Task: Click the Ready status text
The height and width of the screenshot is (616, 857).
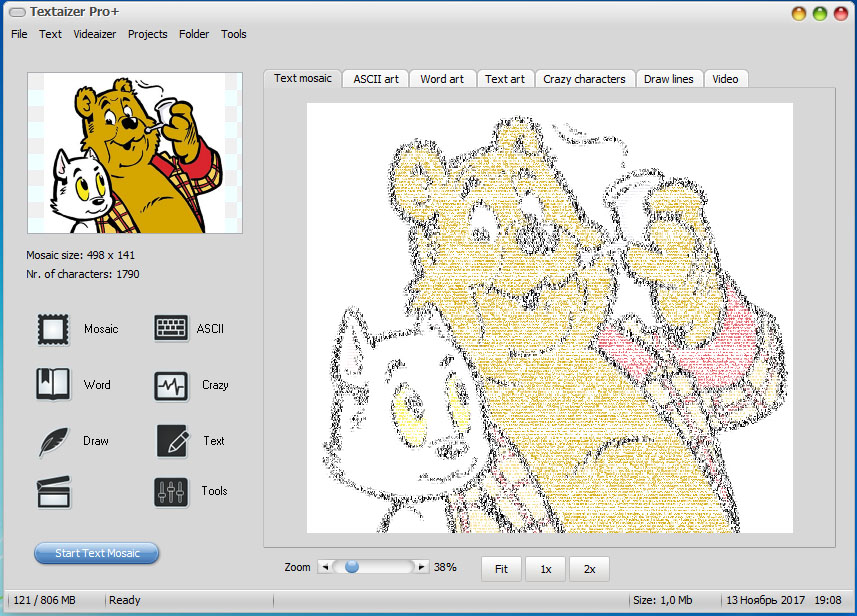Action: [x=125, y=600]
